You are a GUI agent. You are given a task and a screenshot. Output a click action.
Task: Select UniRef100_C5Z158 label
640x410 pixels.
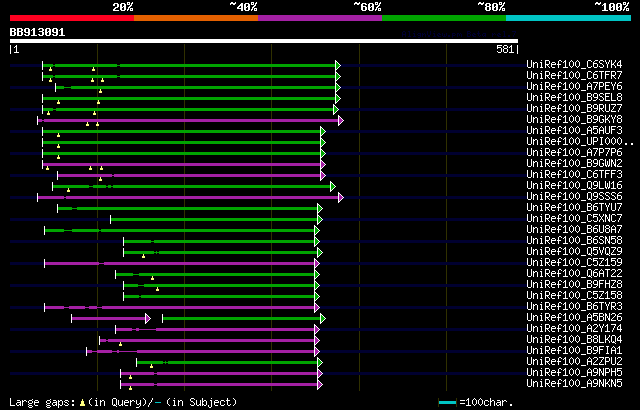[574, 296]
